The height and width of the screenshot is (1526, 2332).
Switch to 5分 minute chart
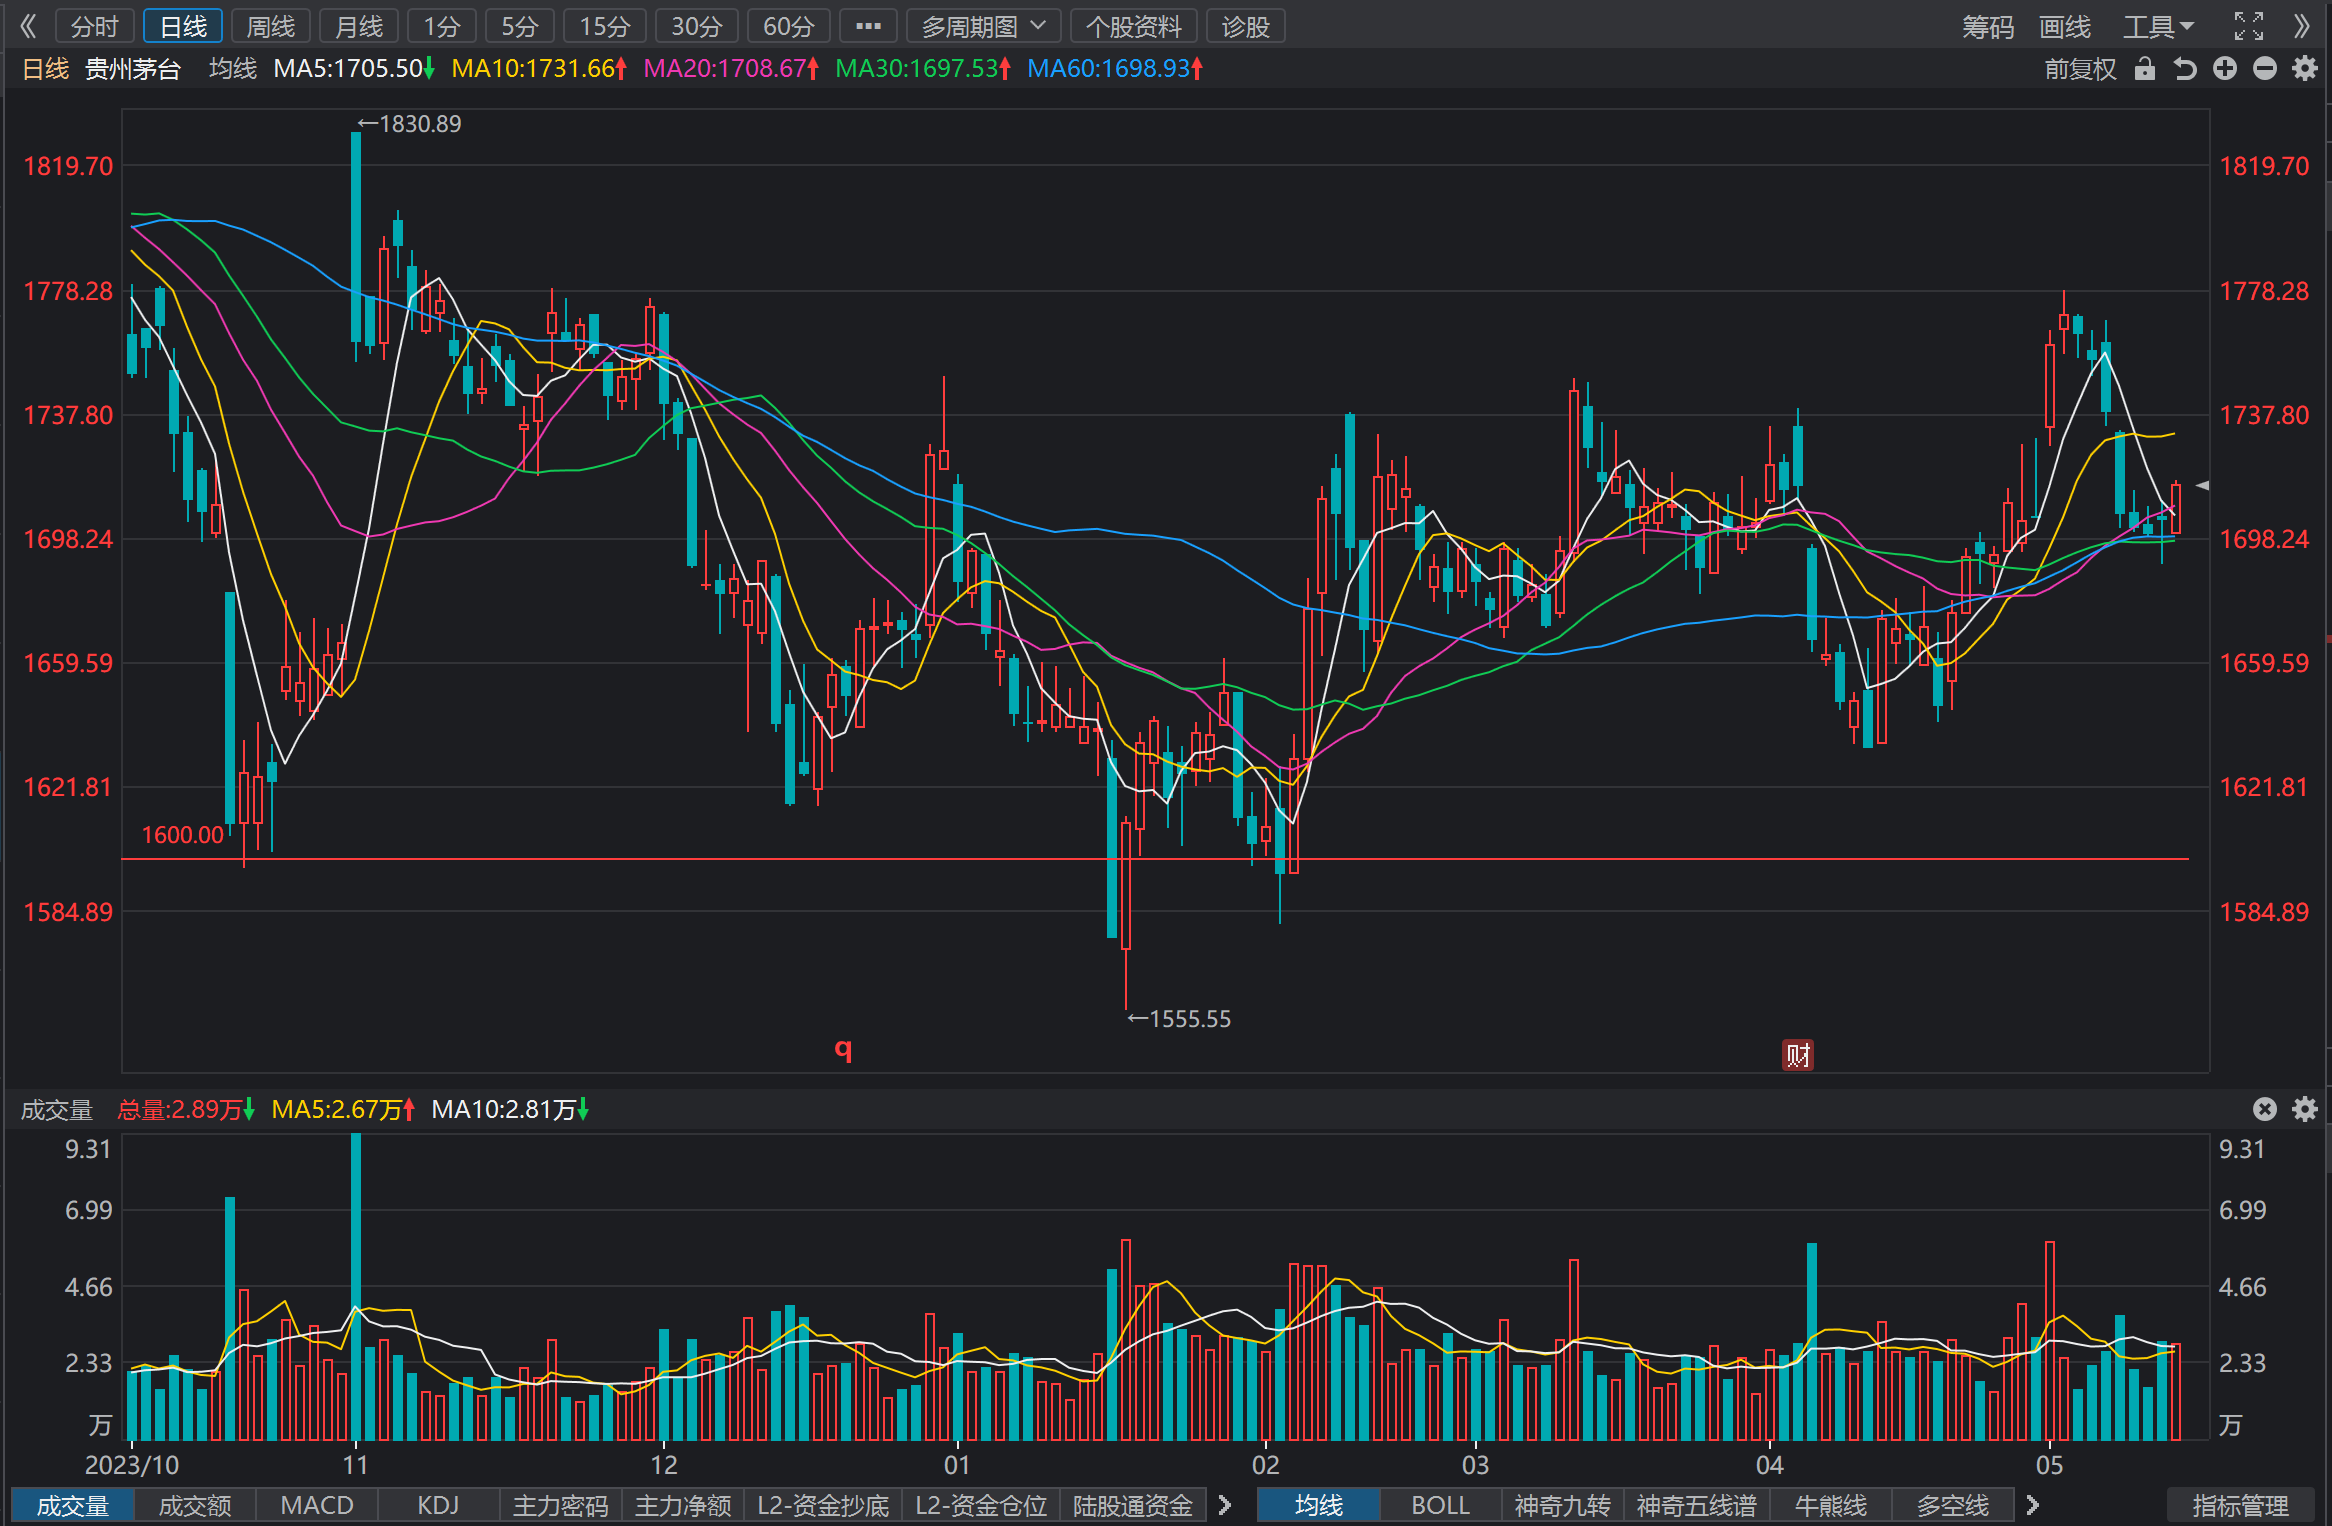click(x=520, y=26)
